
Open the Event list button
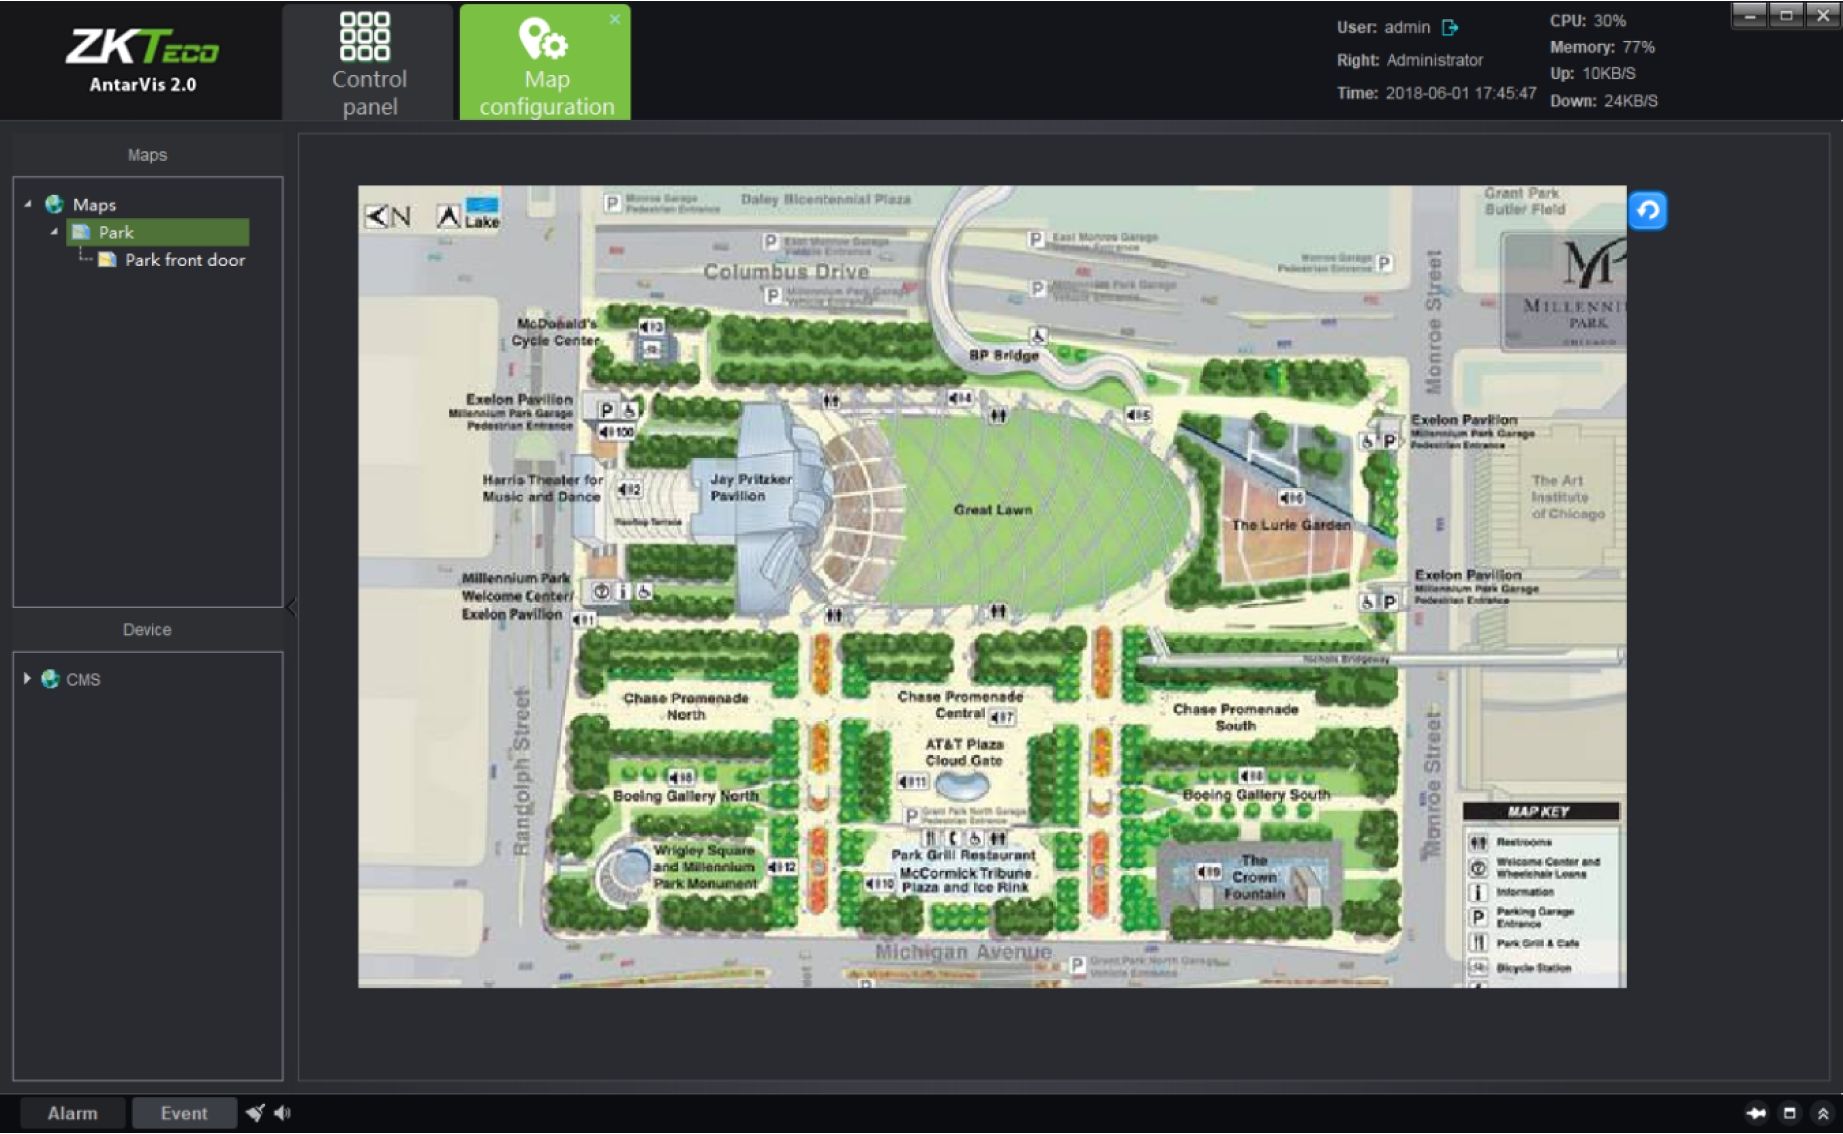[x=184, y=1113]
